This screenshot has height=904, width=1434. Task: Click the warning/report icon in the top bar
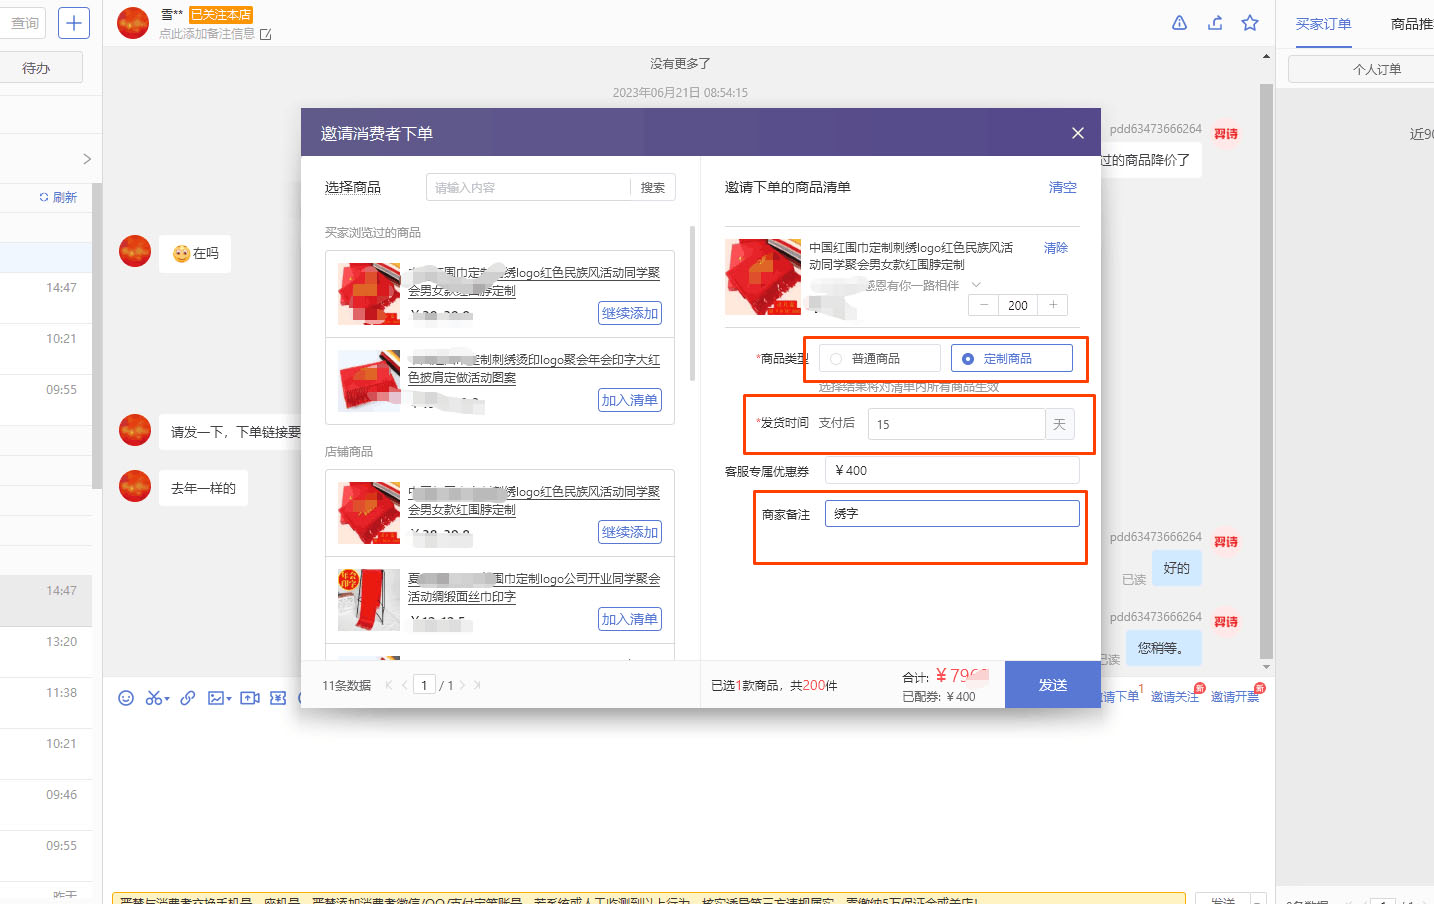tap(1179, 21)
